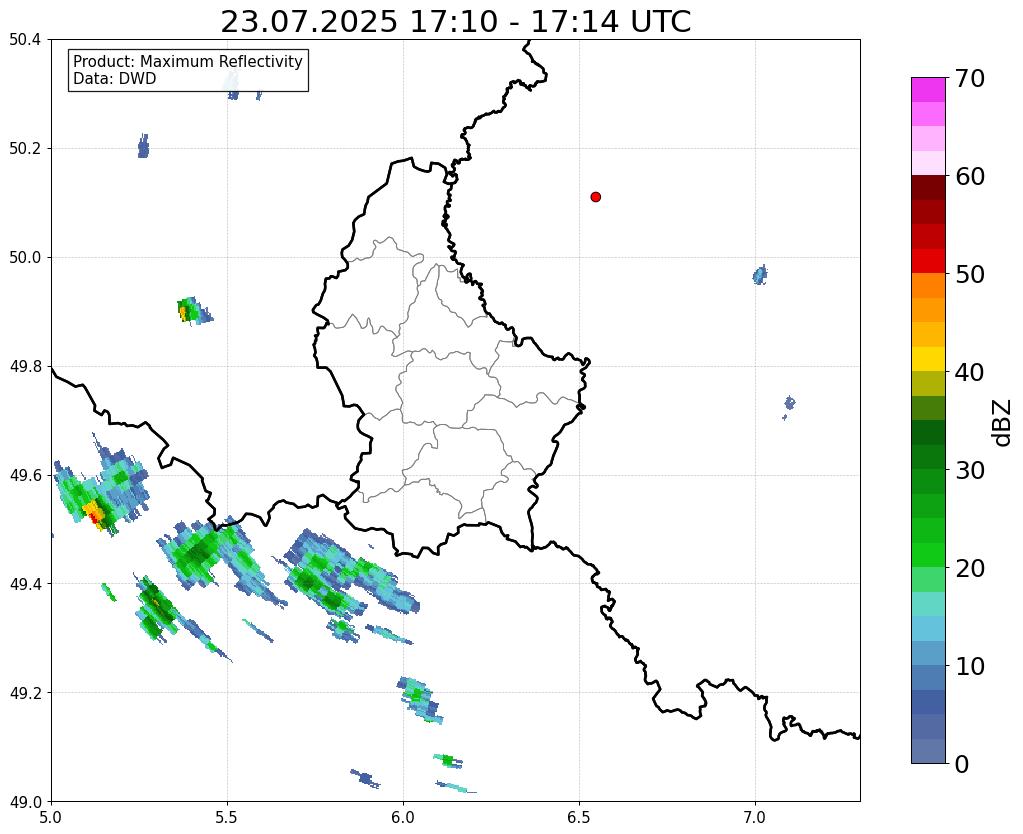This screenshot has height=834, width=1023.
Task: Click the red station marker dot
Action: pyautogui.click(x=595, y=197)
